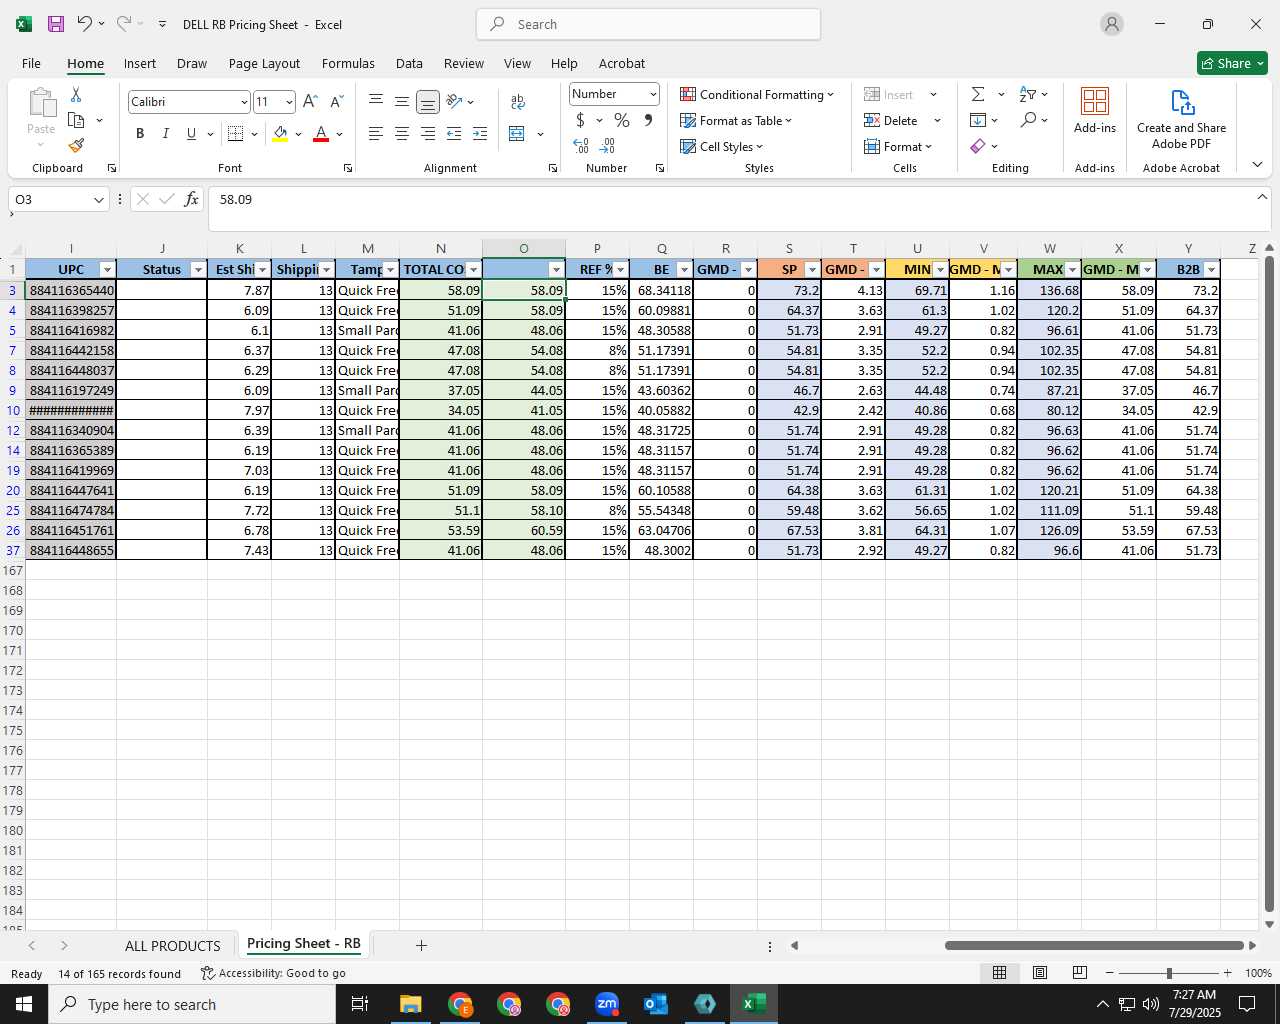
Task: Open Find and Select magnifier
Action: [1028, 120]
